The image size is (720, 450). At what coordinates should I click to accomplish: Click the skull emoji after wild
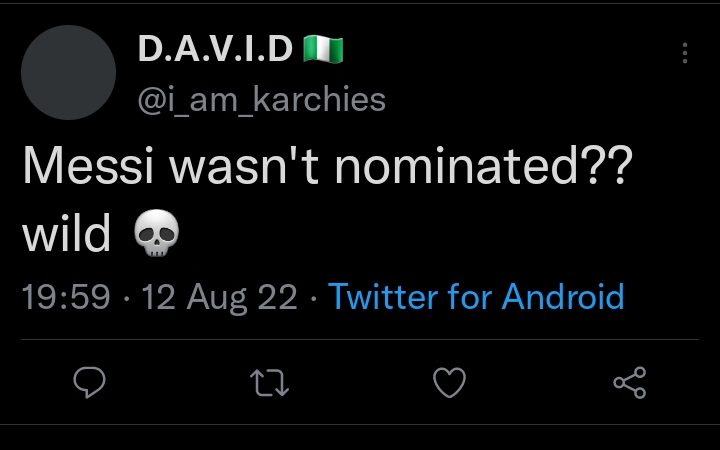pos(157,232)
